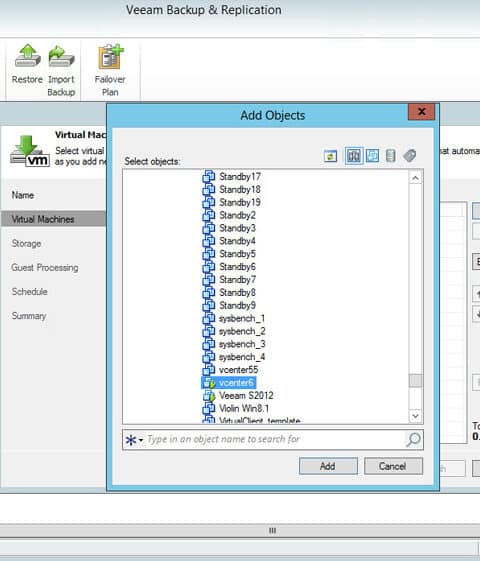
Task: Select the vcenter55 VM
Action: (238, 370)
